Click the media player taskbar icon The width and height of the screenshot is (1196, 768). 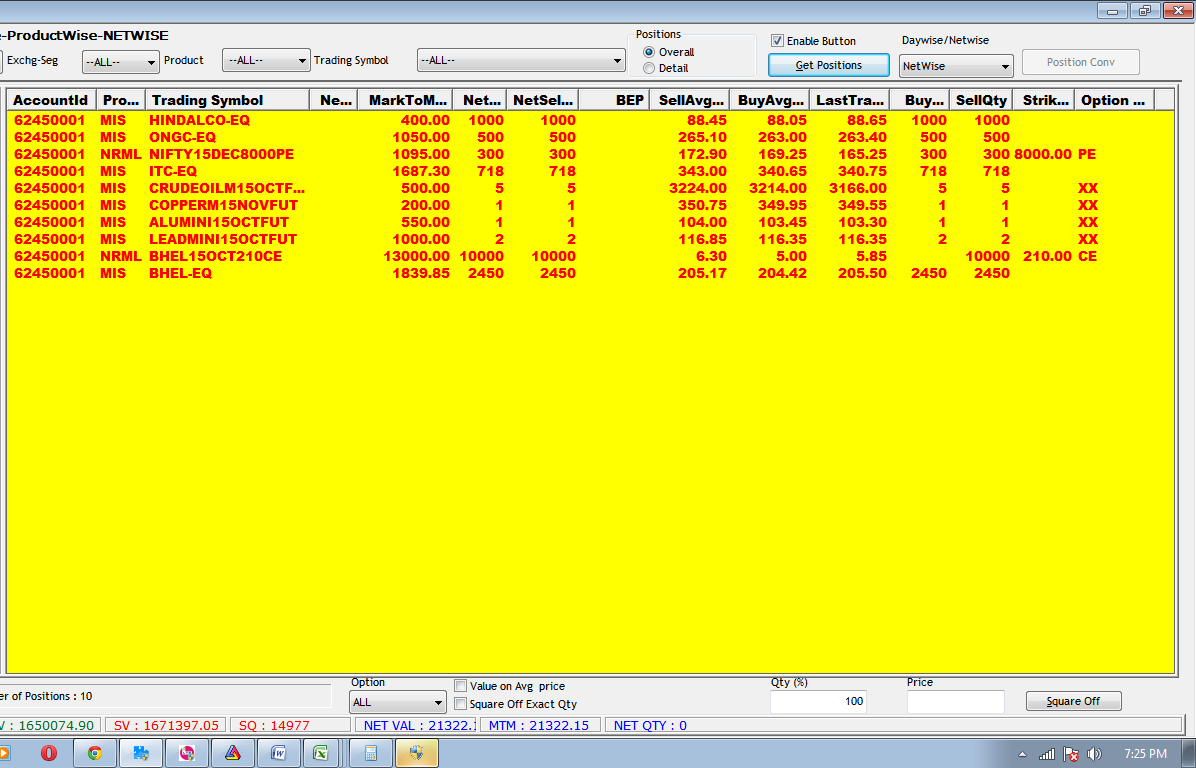tap(5, 754)
